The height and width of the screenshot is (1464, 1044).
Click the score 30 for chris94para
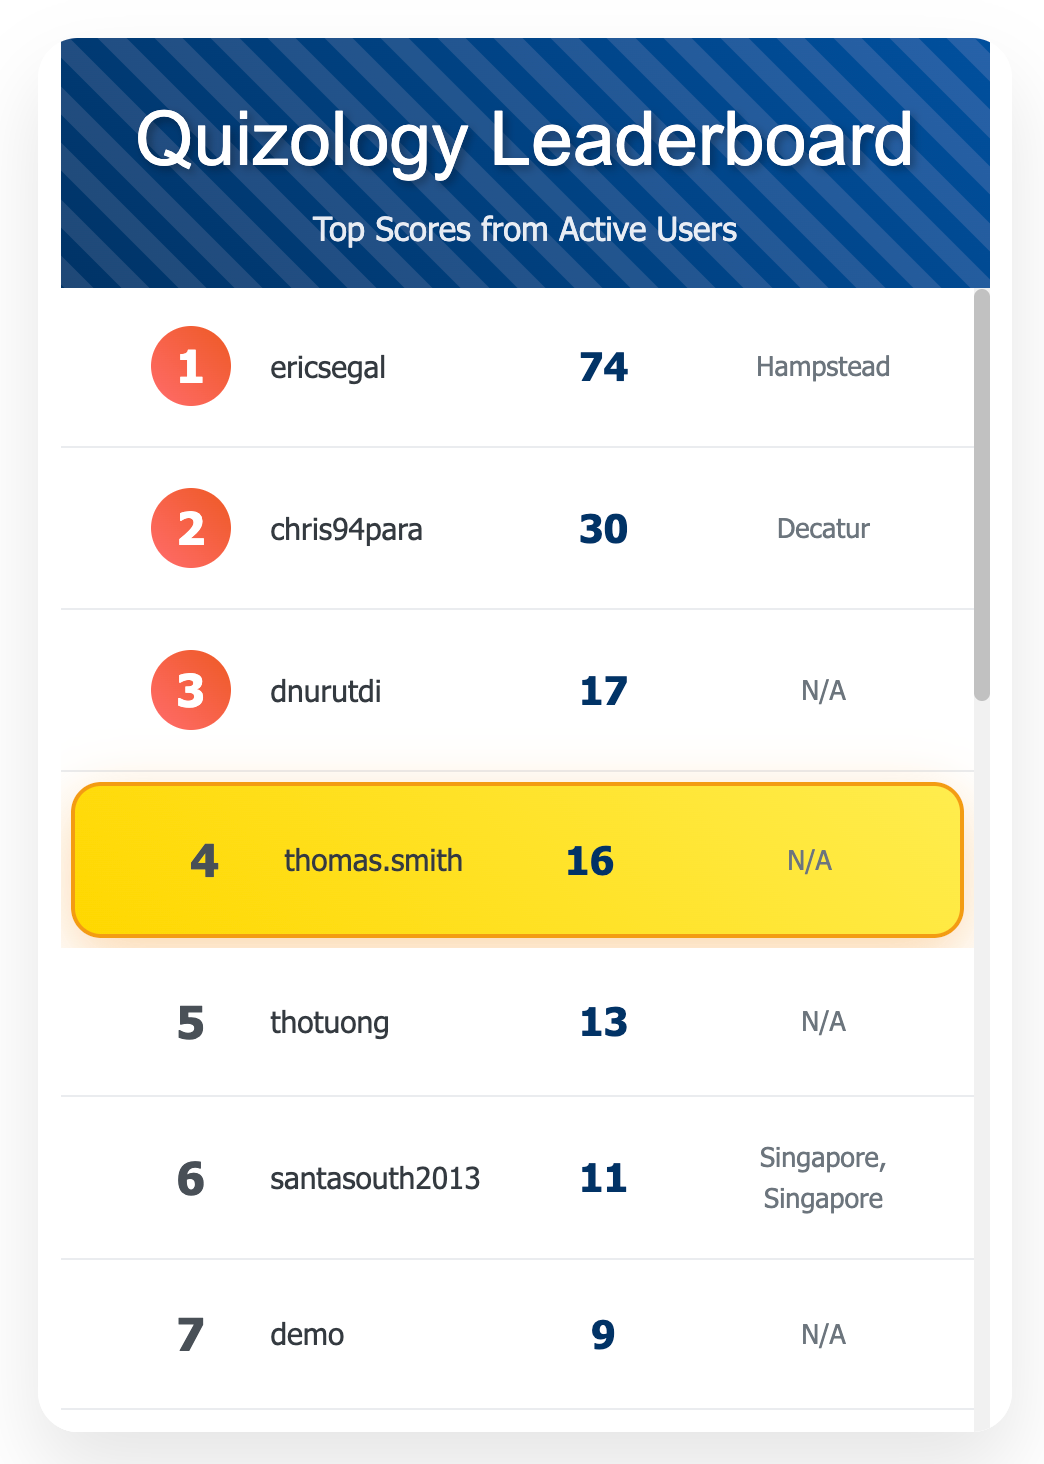[604, 529]
